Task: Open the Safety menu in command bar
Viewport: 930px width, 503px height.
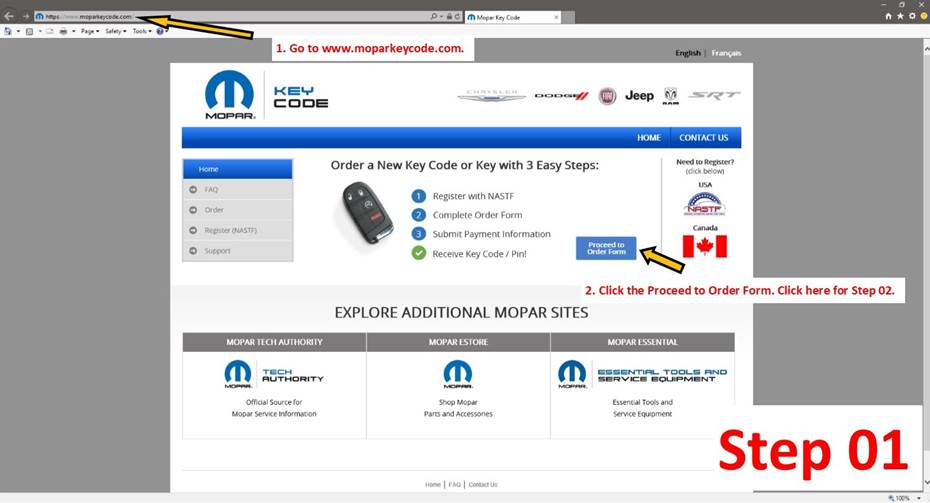Action: 116,31
